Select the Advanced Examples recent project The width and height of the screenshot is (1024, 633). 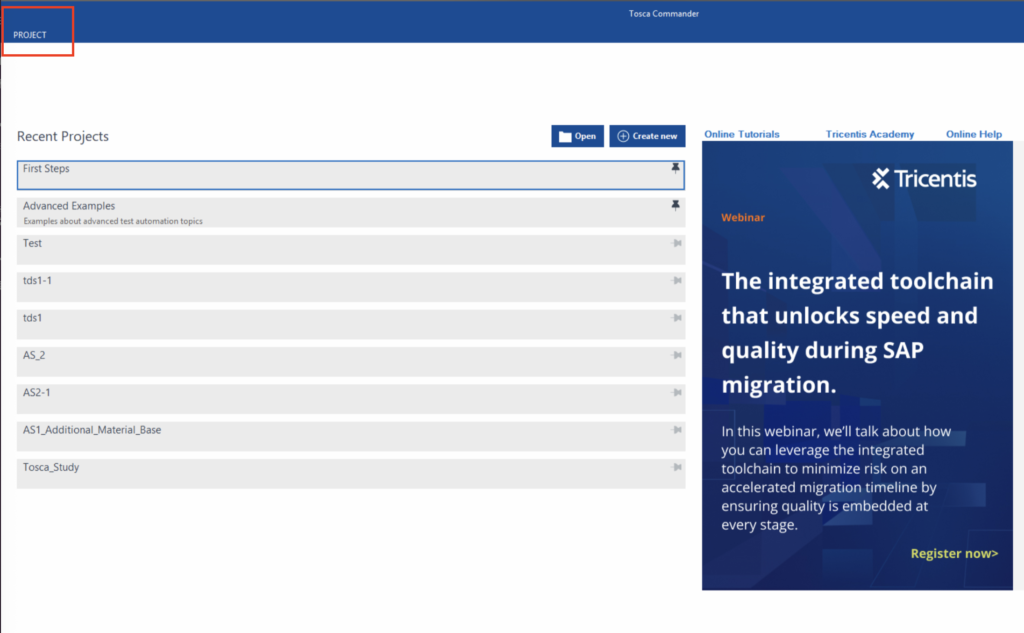[x=351, y=212]
